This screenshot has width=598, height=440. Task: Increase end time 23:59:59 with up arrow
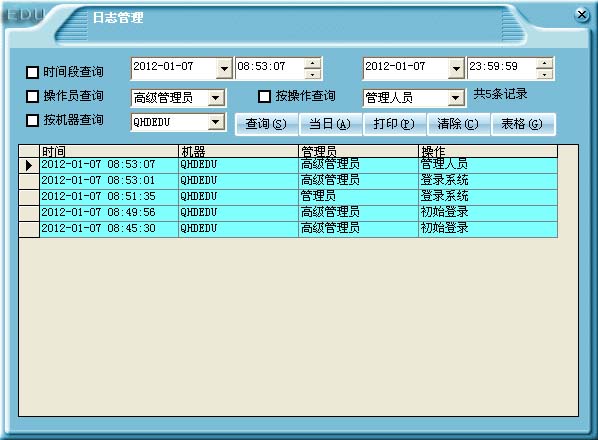545,63
